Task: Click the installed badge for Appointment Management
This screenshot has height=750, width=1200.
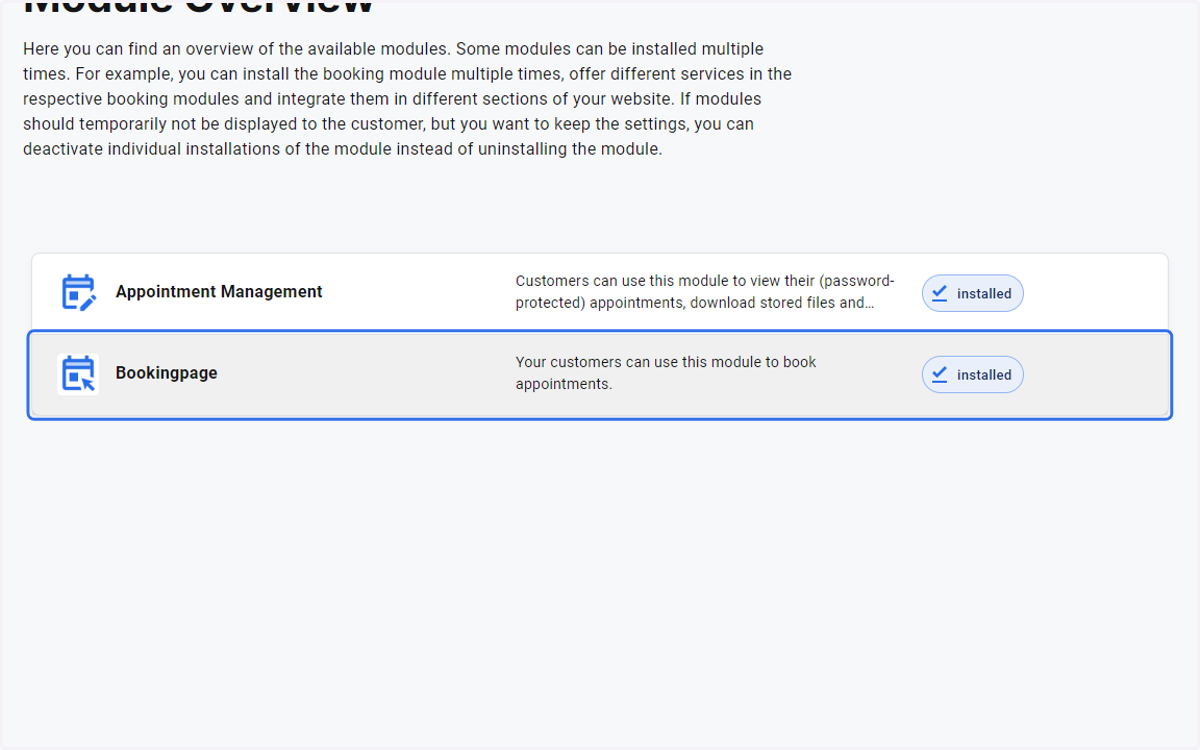Action: click(x=972, y=293)
